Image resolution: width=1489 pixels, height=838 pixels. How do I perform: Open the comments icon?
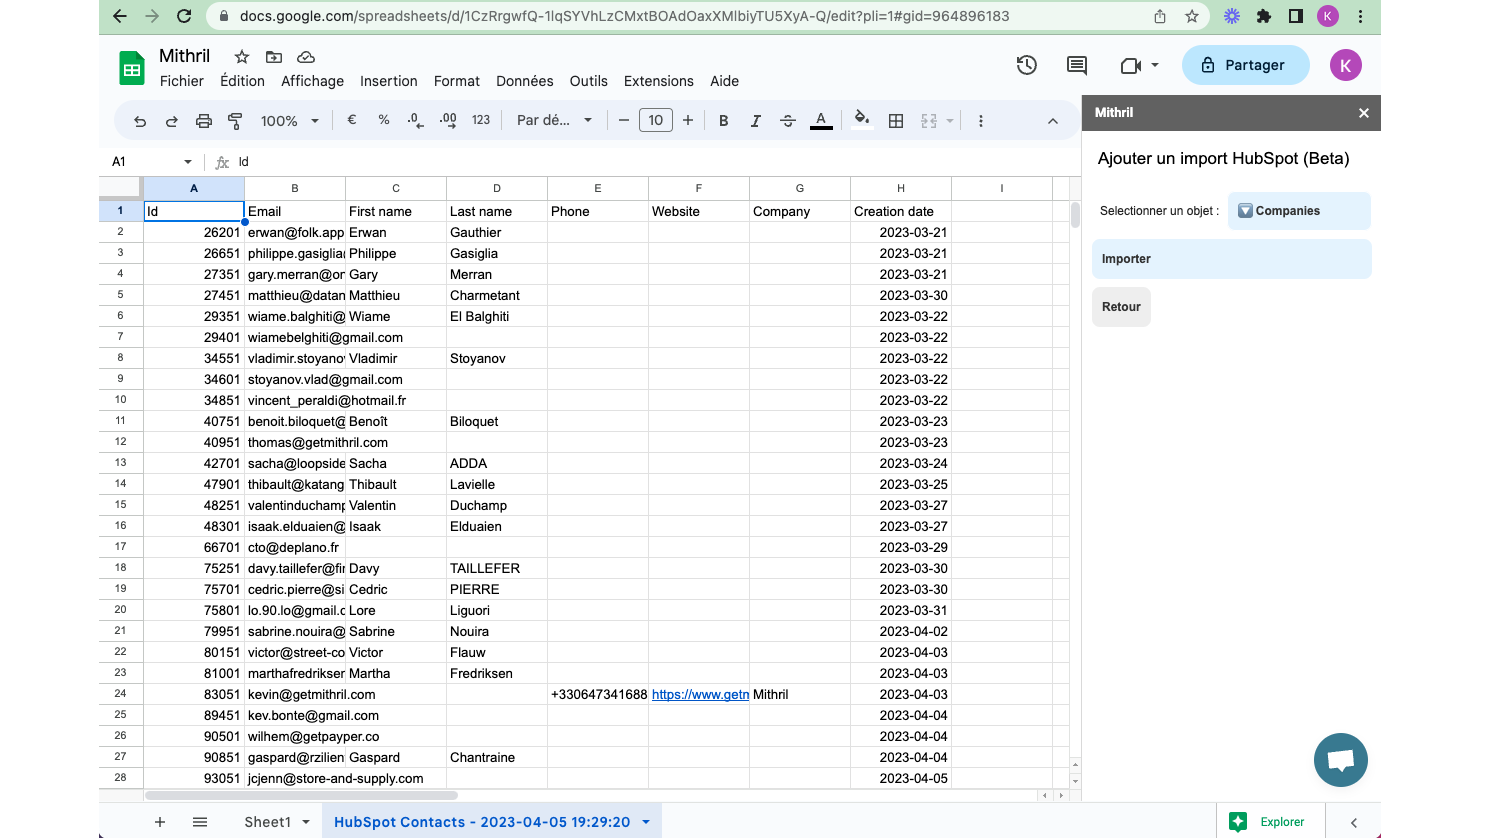coord(1077,65)
